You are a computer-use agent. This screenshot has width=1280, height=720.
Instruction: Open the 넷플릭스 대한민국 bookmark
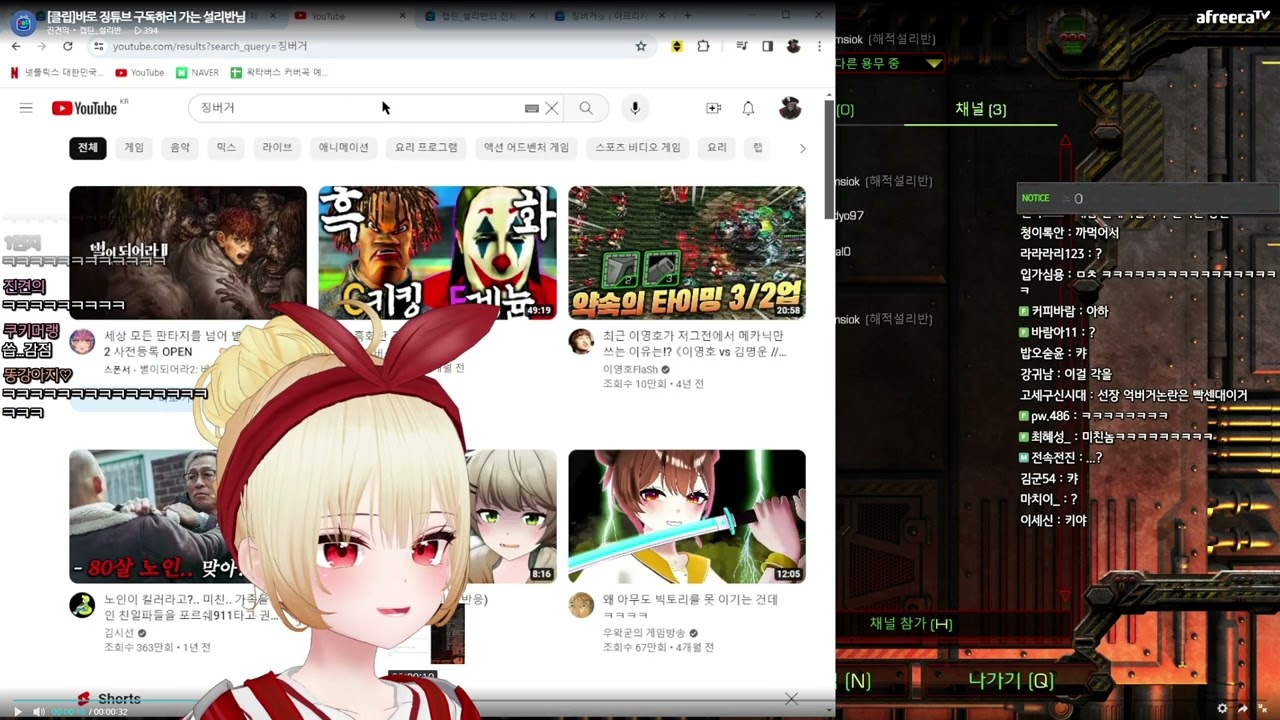point(56,73)
